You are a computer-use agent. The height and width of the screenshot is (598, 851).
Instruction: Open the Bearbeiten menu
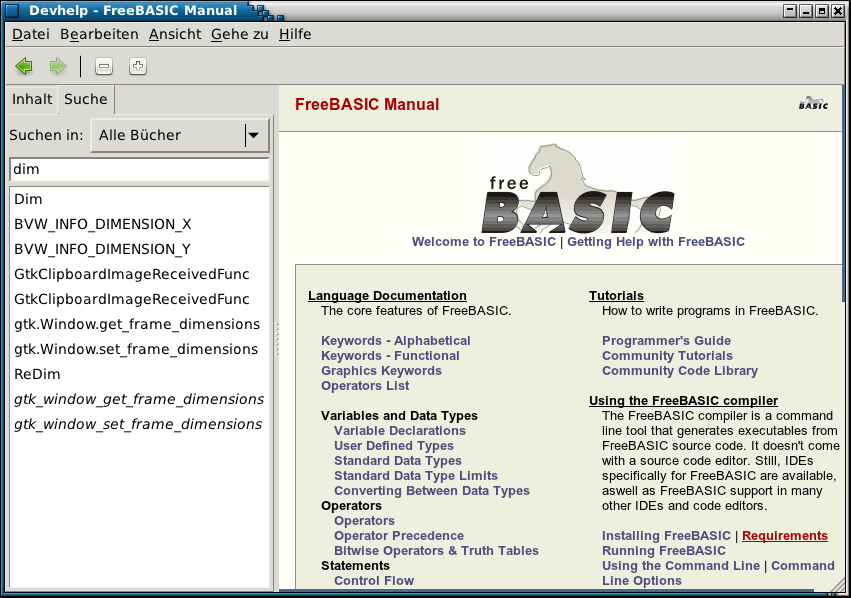(x=99, y=34)
